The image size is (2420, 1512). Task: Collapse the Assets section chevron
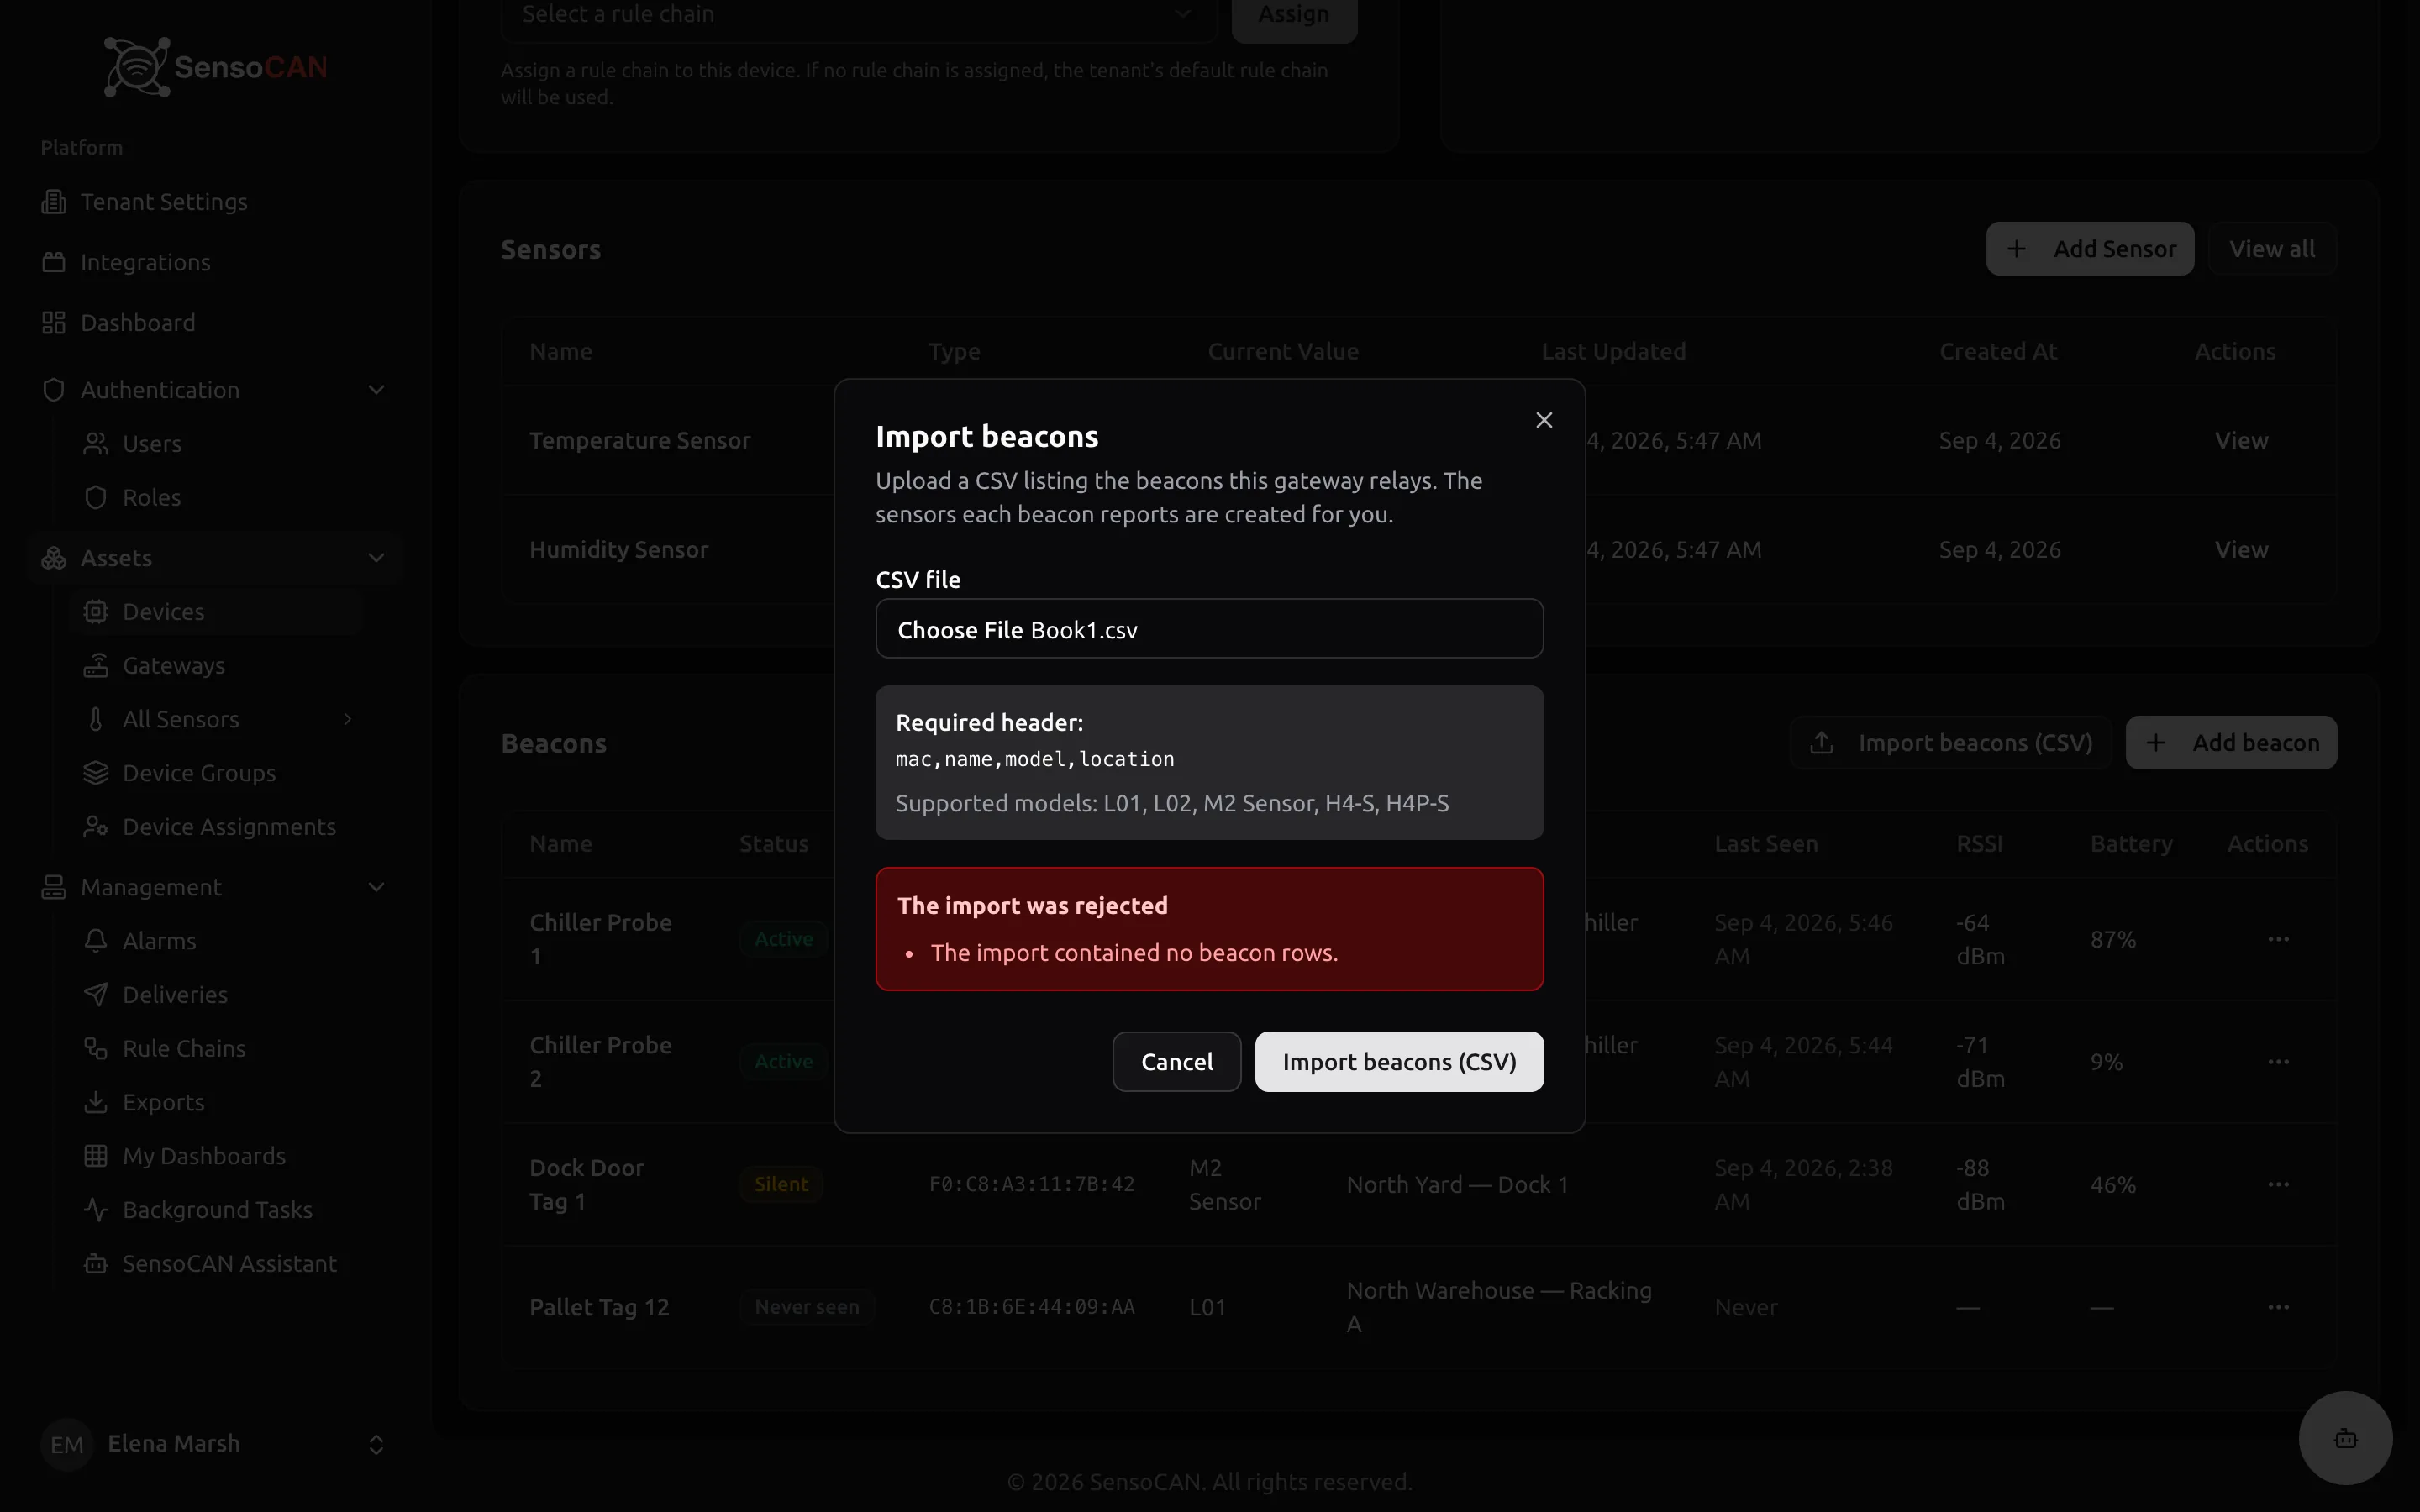point(377,558)
